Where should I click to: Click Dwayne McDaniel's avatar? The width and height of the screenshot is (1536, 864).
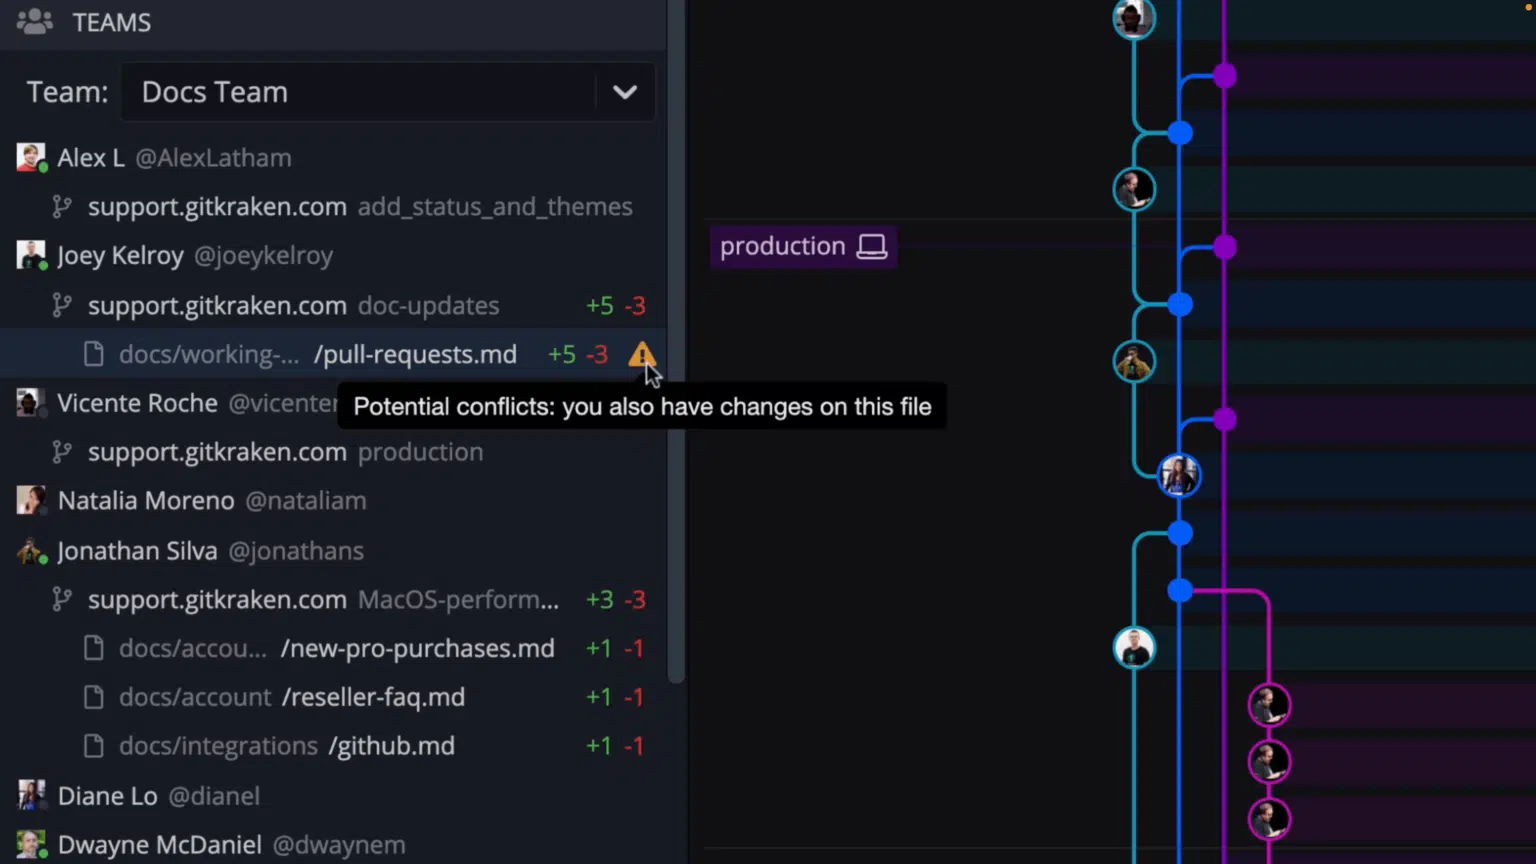coord(31,844)
